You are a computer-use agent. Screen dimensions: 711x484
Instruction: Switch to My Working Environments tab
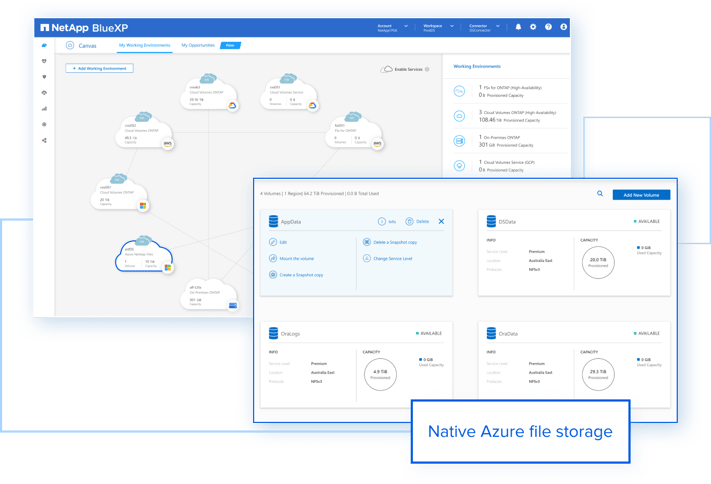click(x=144, y=45)
